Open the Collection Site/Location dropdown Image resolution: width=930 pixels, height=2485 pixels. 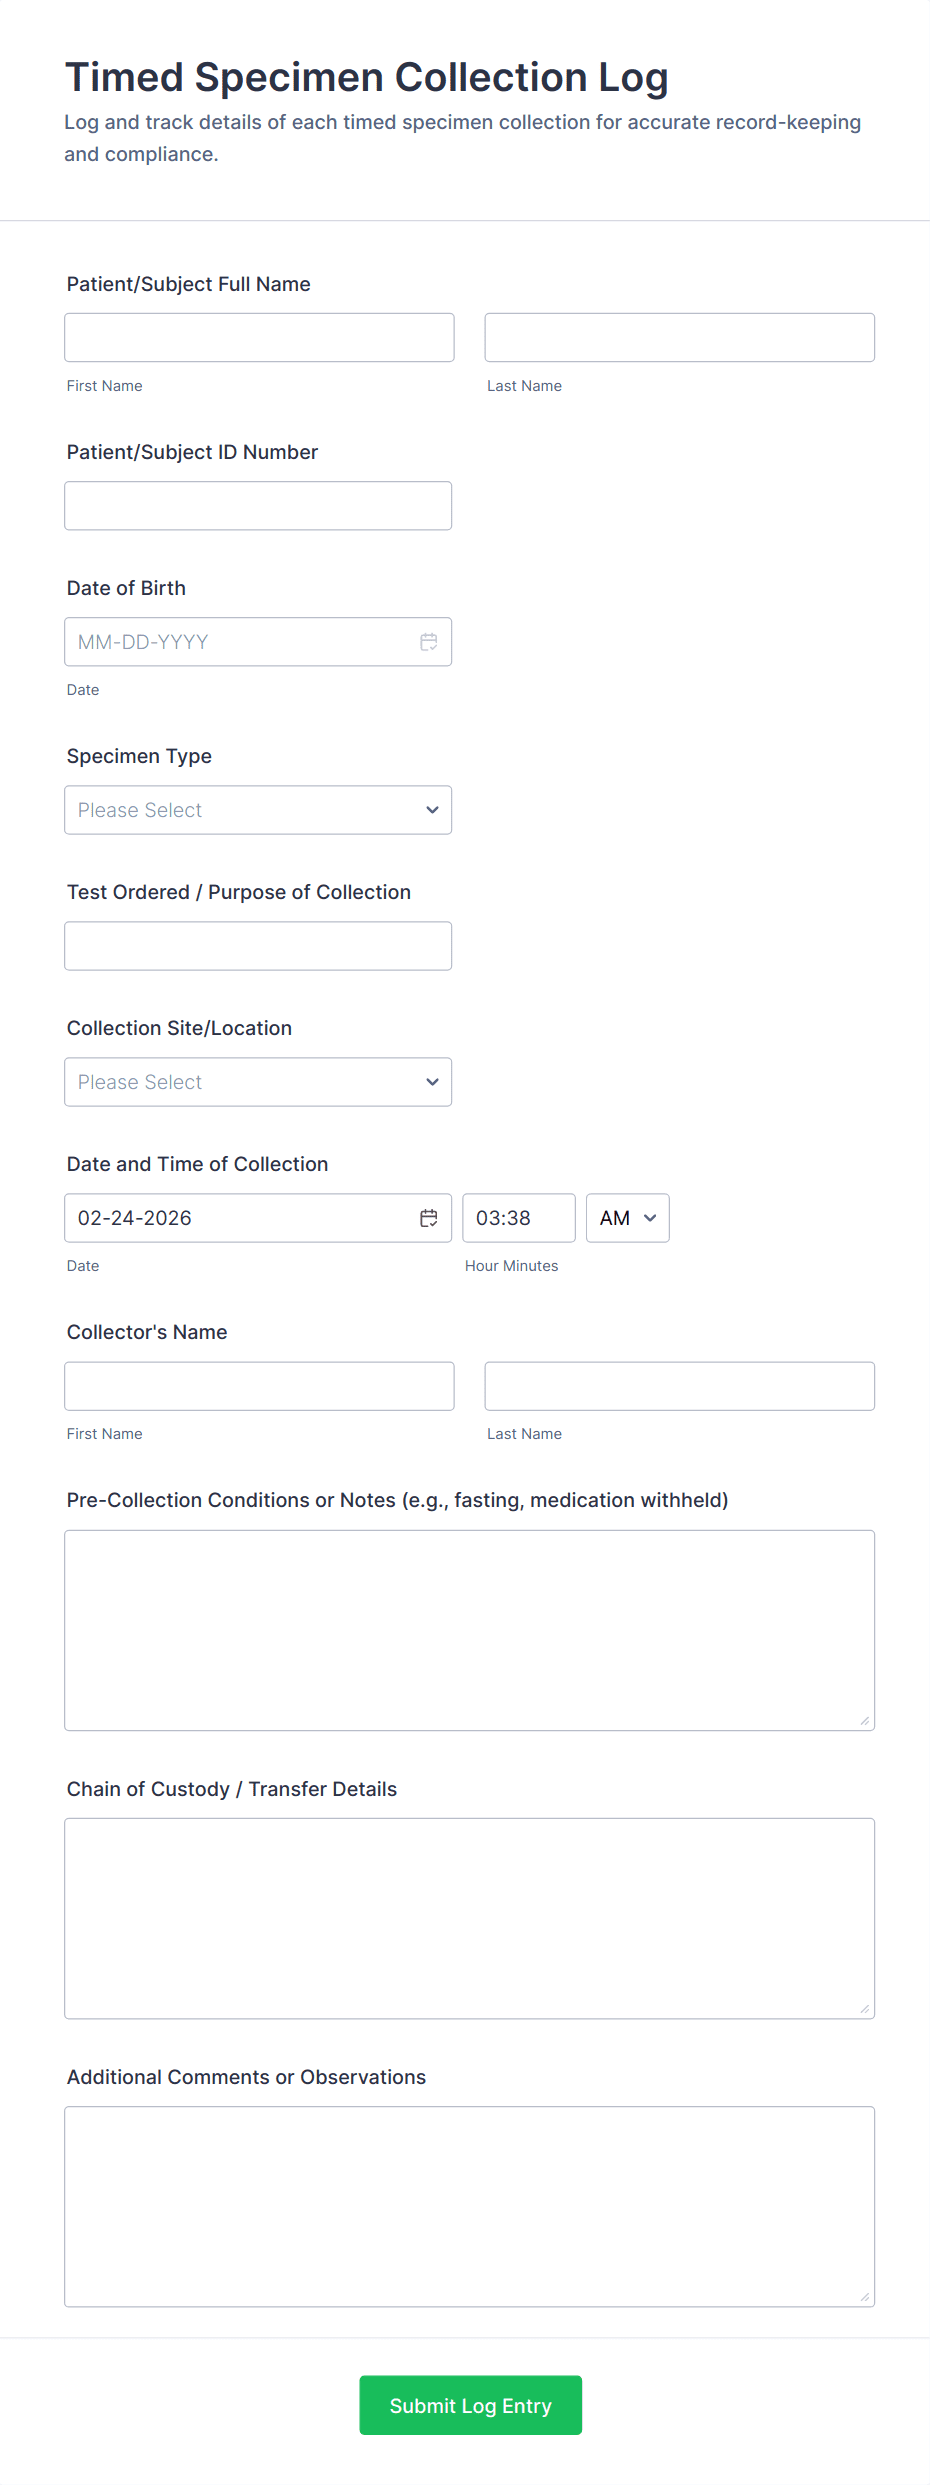[x=258, y=1082]
